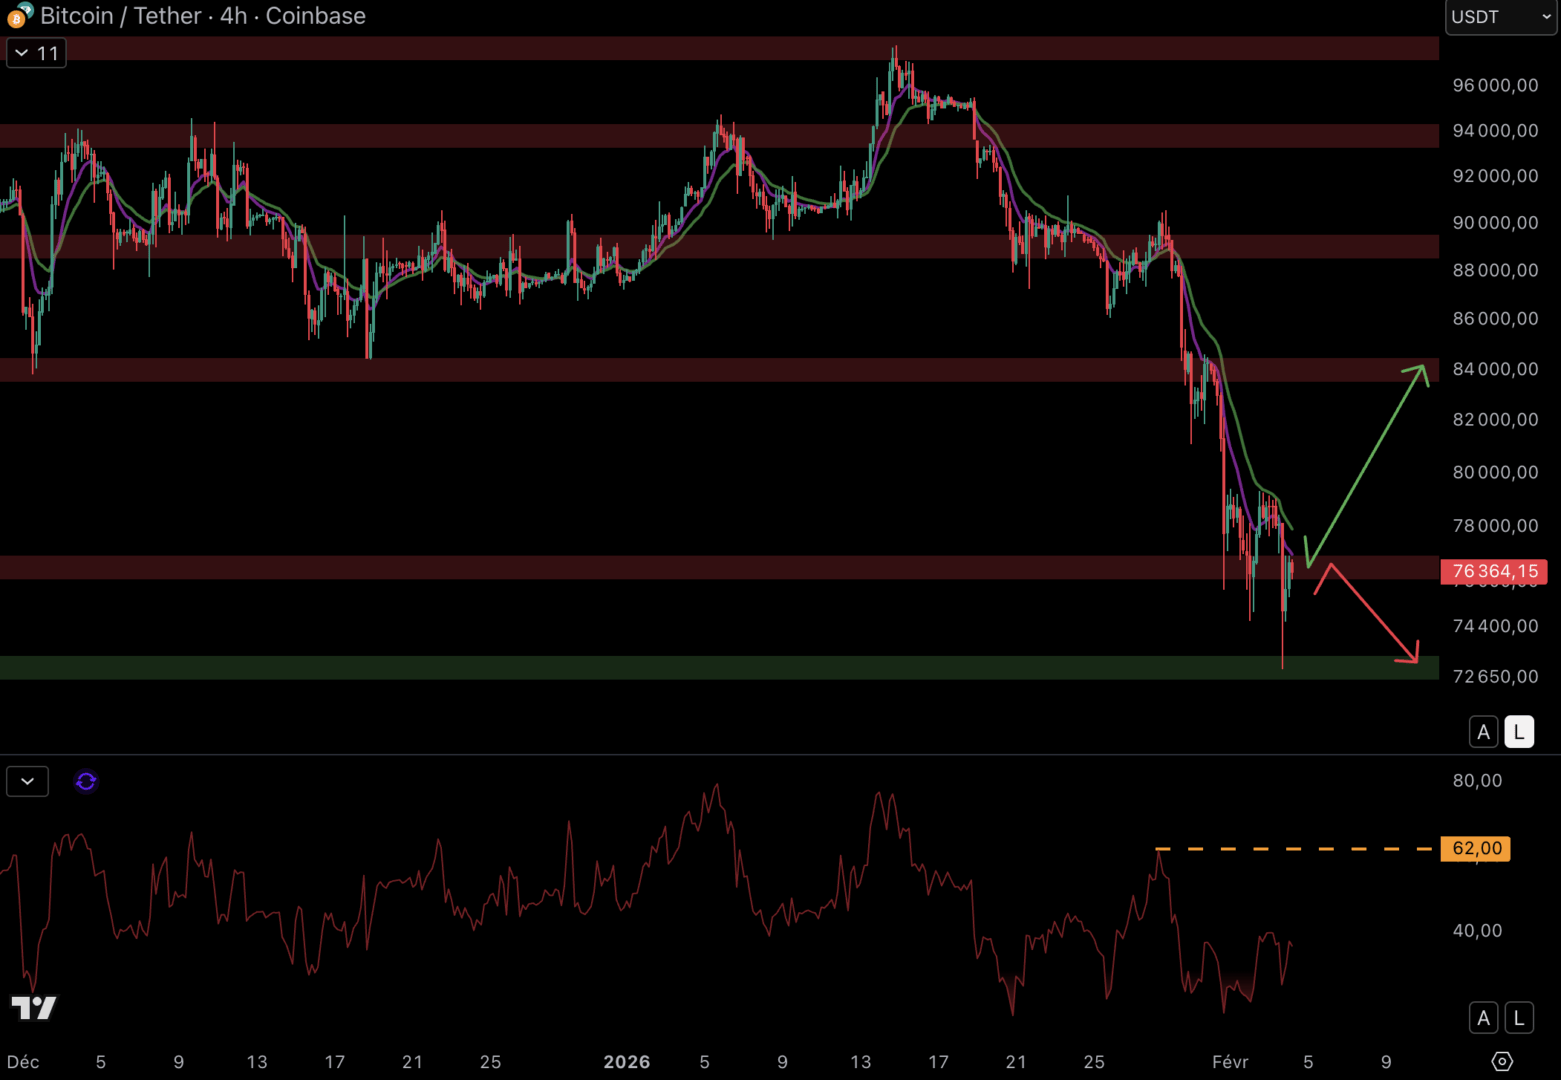Expand the collapsed indicators legend showing 11
The image size is (1561, 1080).
click(37, 53)
